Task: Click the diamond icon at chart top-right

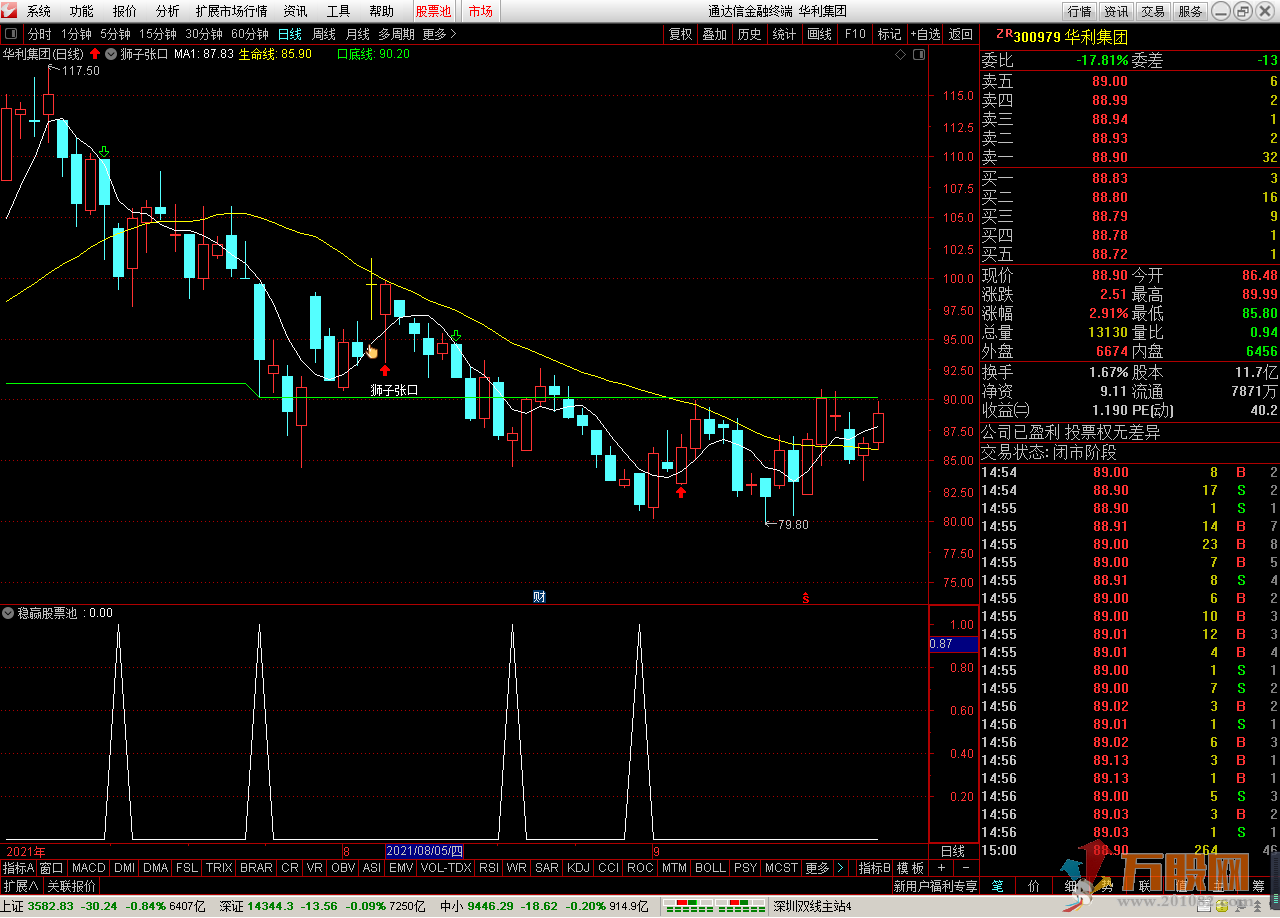Action: [901, 54]
